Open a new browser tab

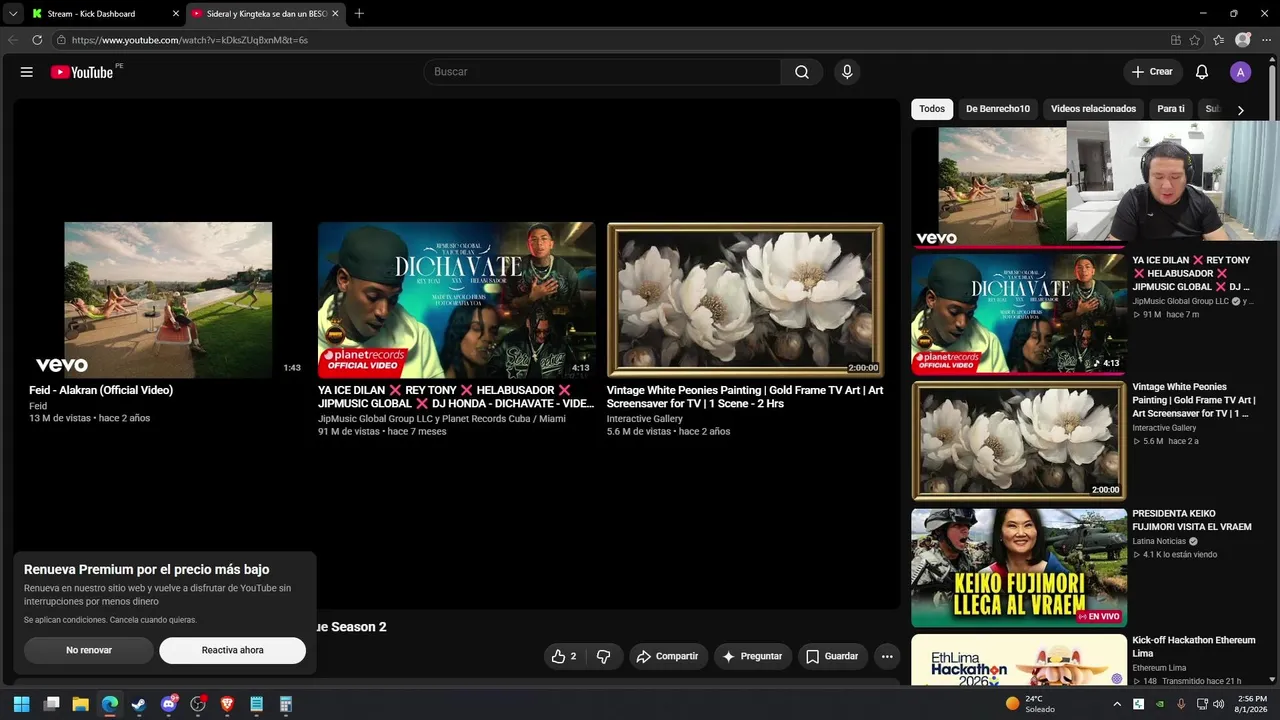click(x=359, y=14)
